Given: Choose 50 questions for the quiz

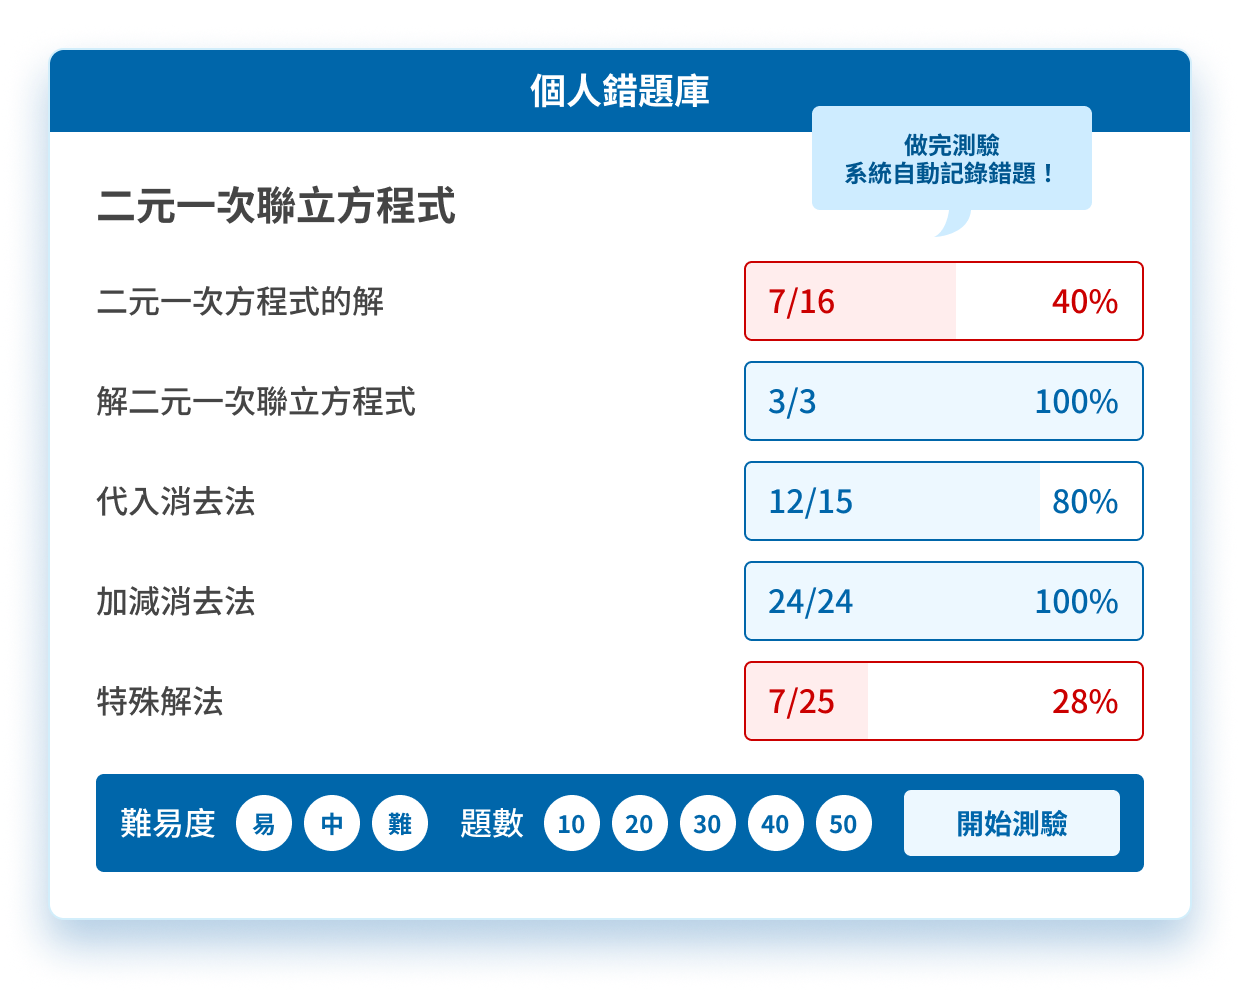Looking at the screenshot, I should 843,823.
